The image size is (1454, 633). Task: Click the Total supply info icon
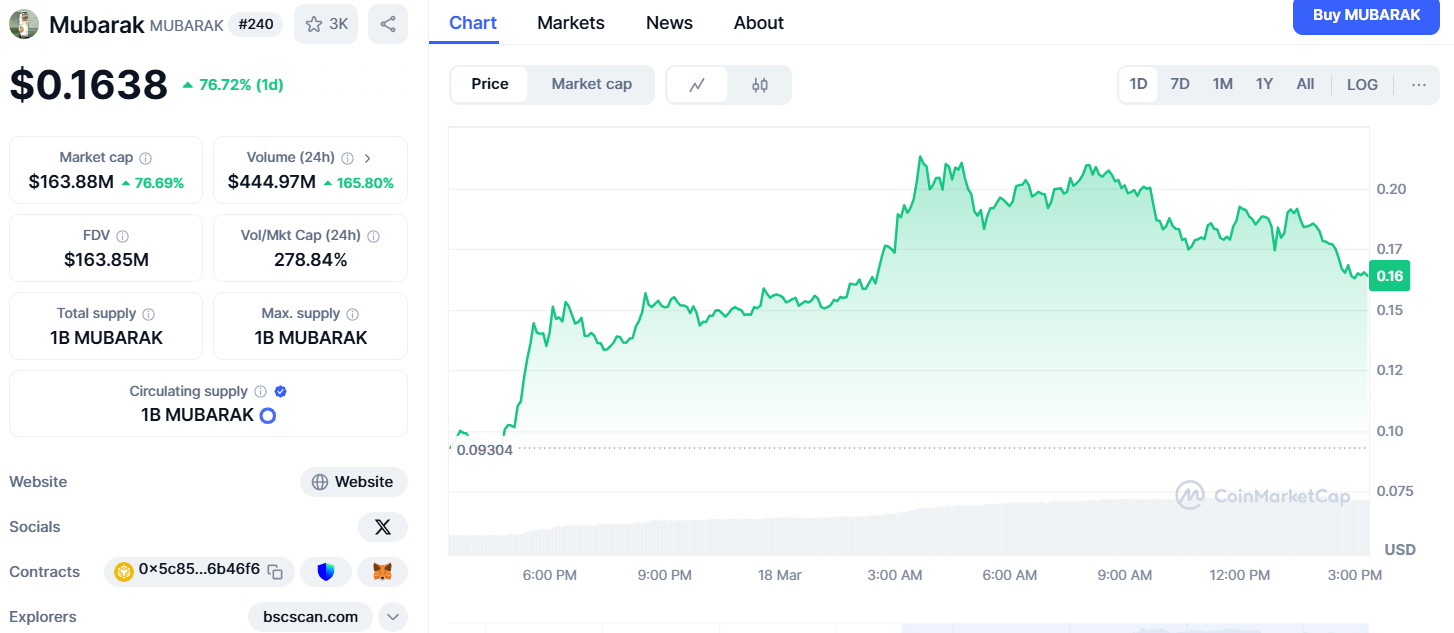coord(148,314)
